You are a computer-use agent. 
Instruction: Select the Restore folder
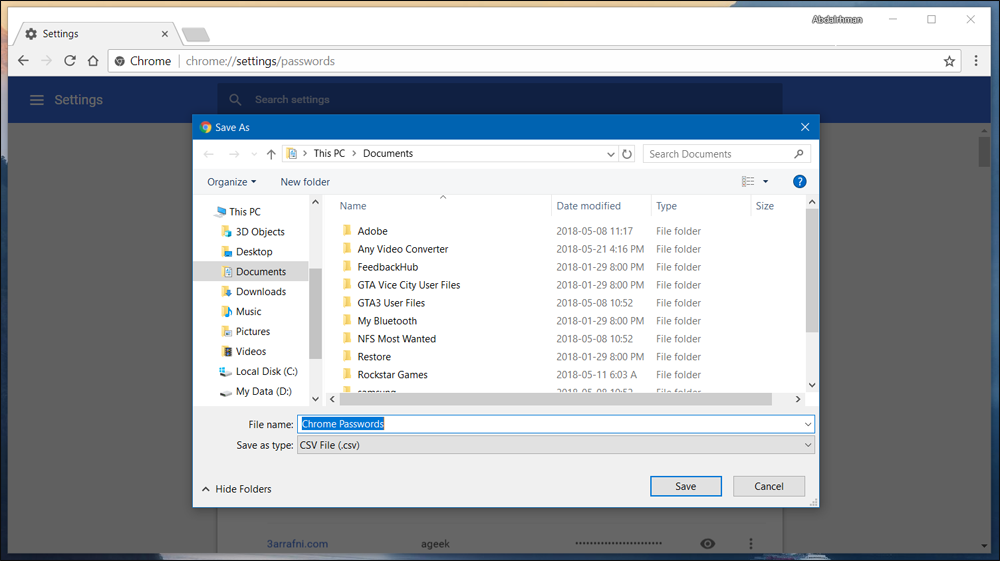click(365, 356)
